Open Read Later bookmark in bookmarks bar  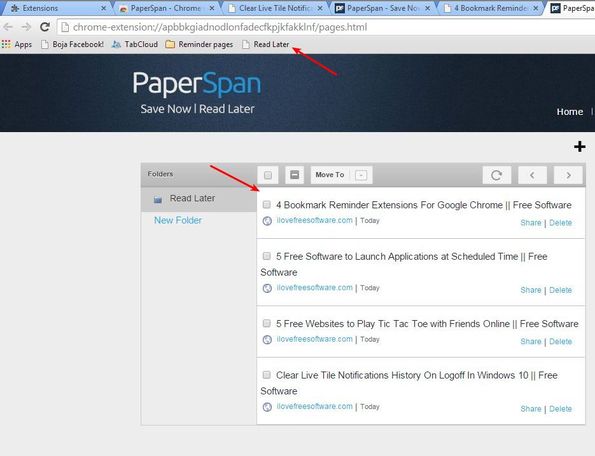tap(266, 44)
